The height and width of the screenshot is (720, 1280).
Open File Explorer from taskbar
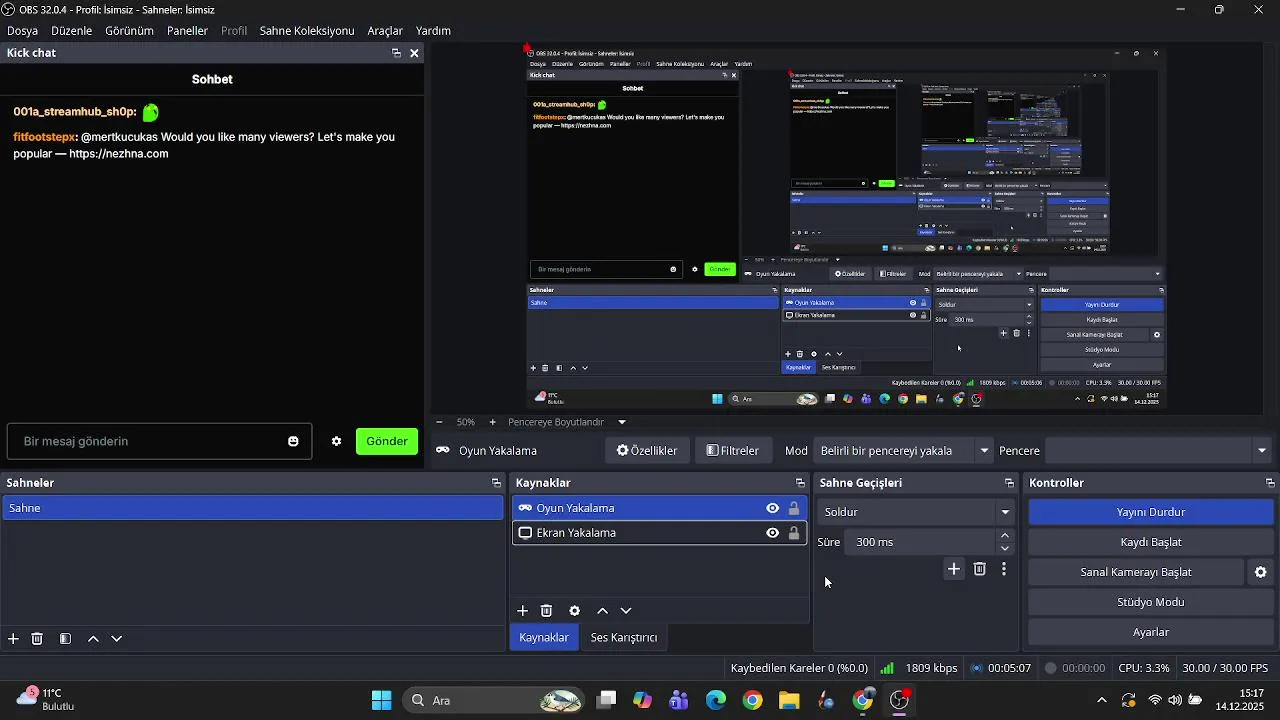coord(789,700)
